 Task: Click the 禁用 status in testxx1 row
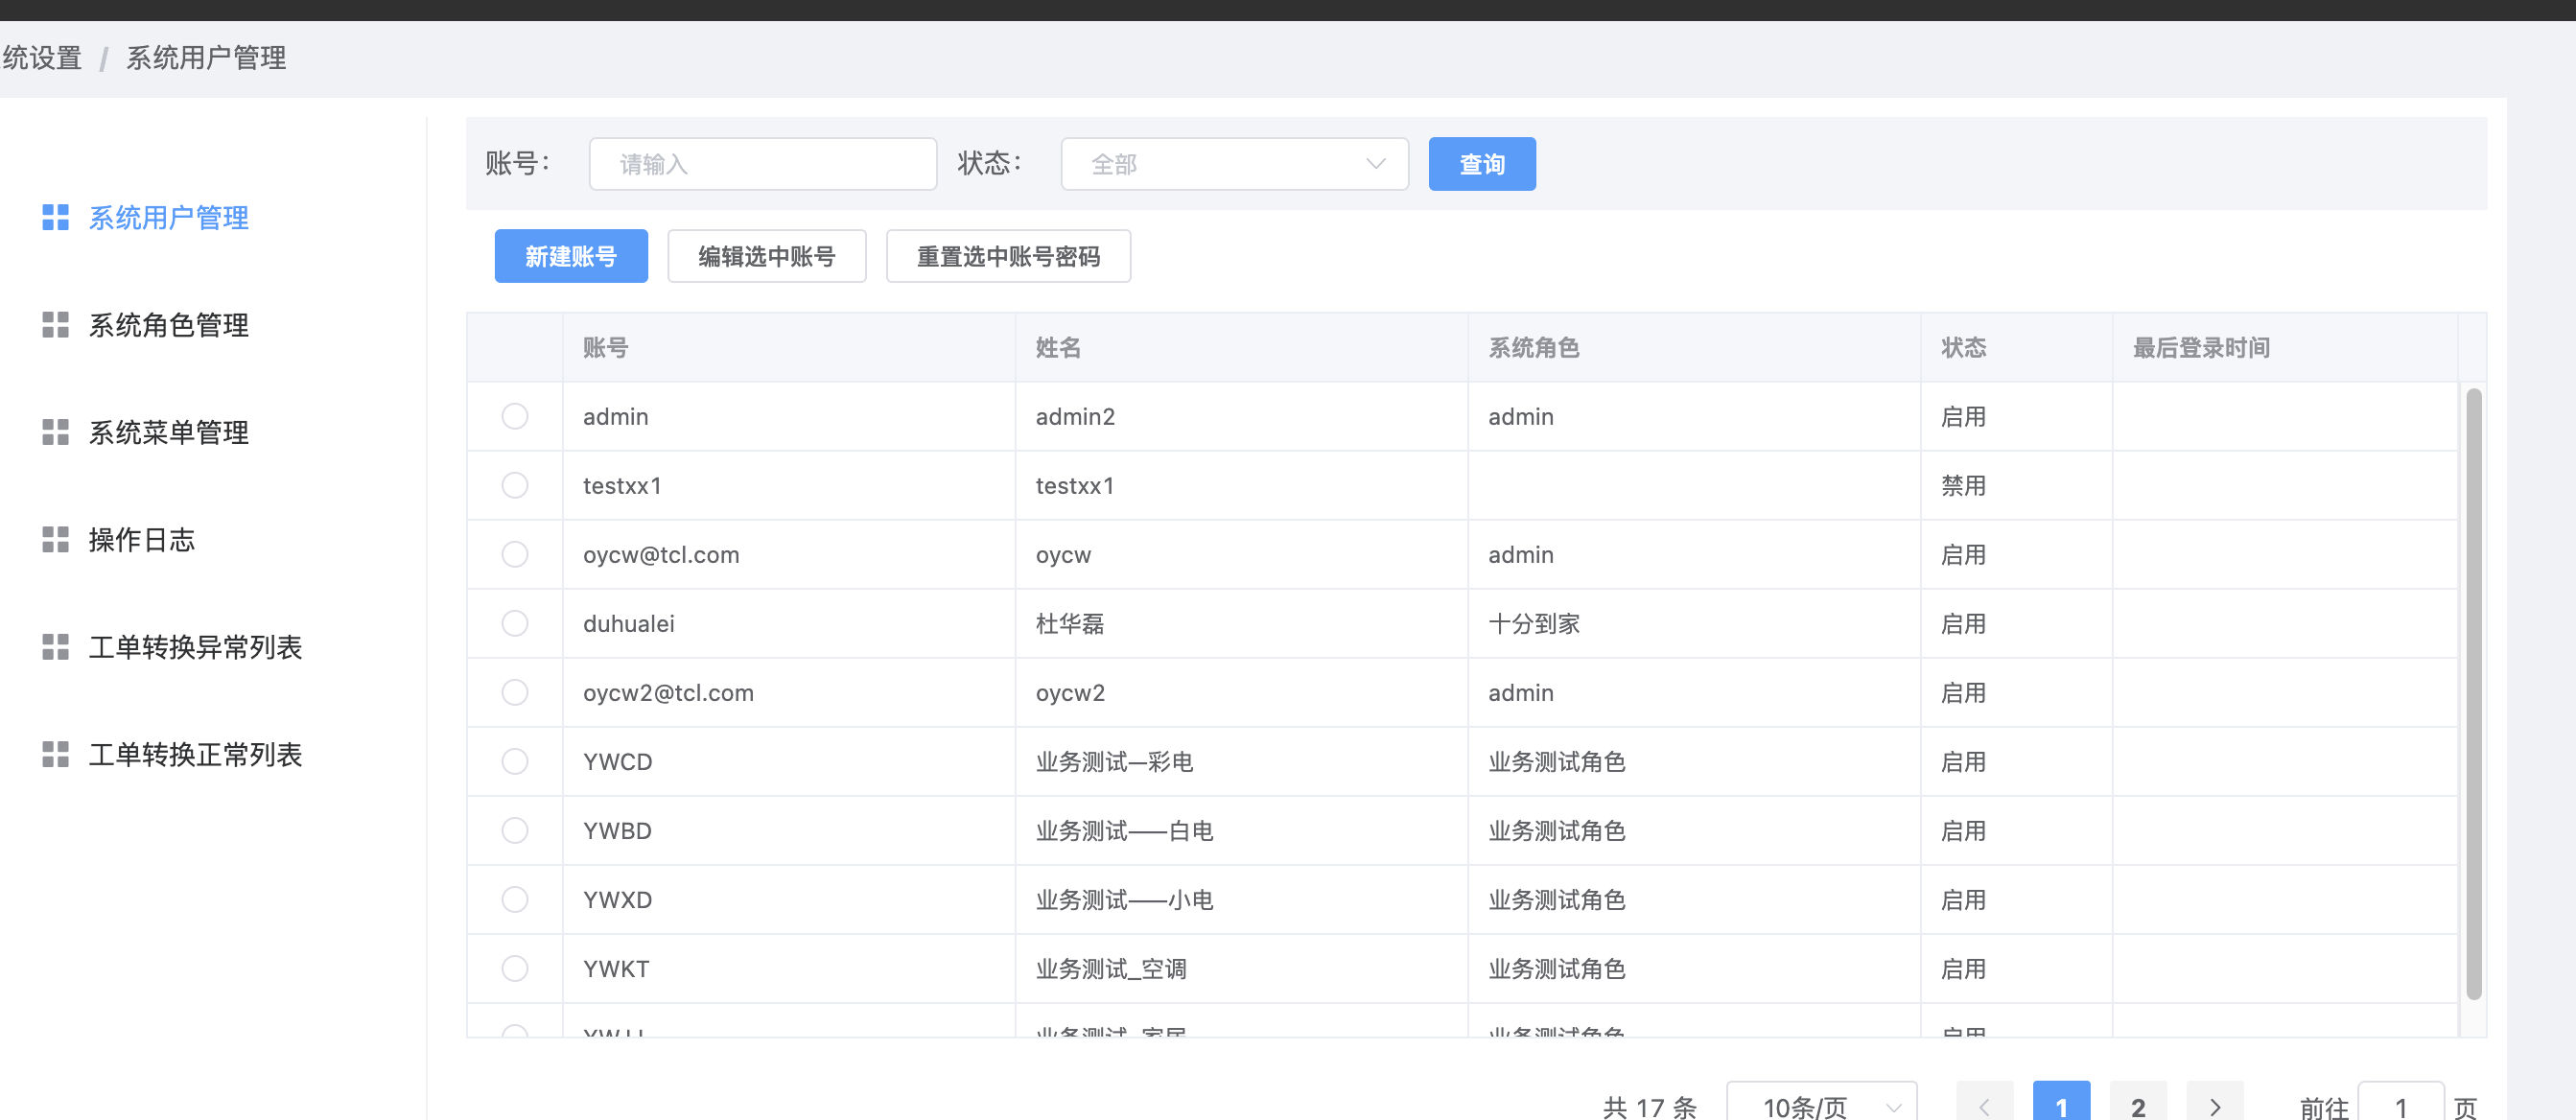pyautogui.click(x=1964, y=485)
